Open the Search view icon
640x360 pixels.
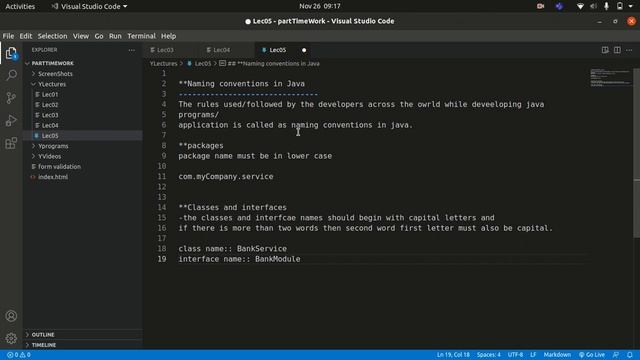[11, 75]
